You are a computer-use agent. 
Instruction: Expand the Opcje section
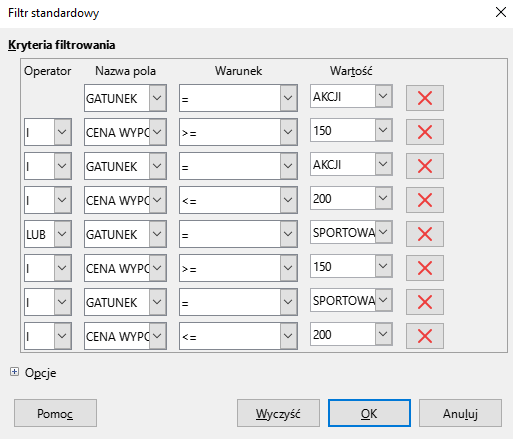(x=14, y=372)
